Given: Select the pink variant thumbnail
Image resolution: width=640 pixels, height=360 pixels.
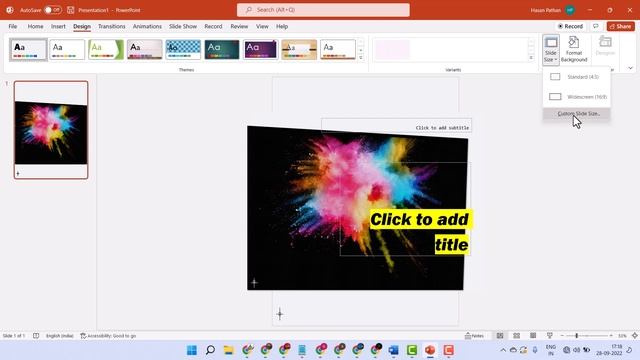Looking at the screenshot, I should pyautogui.click(x=392, y=49).
